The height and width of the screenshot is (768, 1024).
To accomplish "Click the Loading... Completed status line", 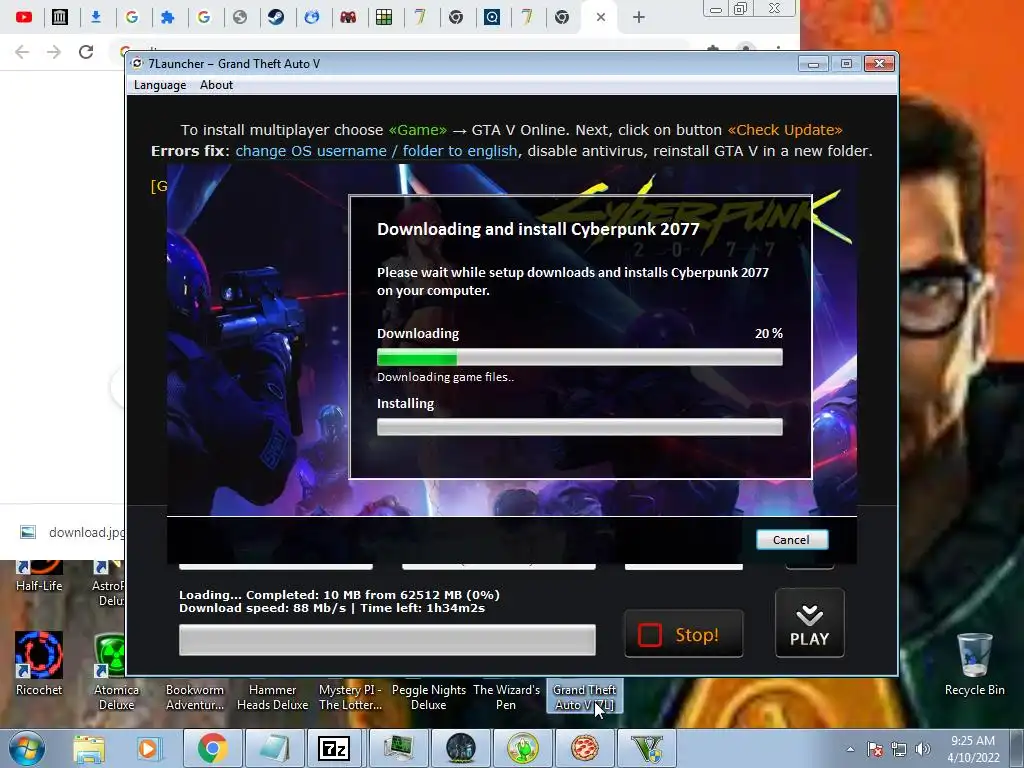I will click(340, 595).
